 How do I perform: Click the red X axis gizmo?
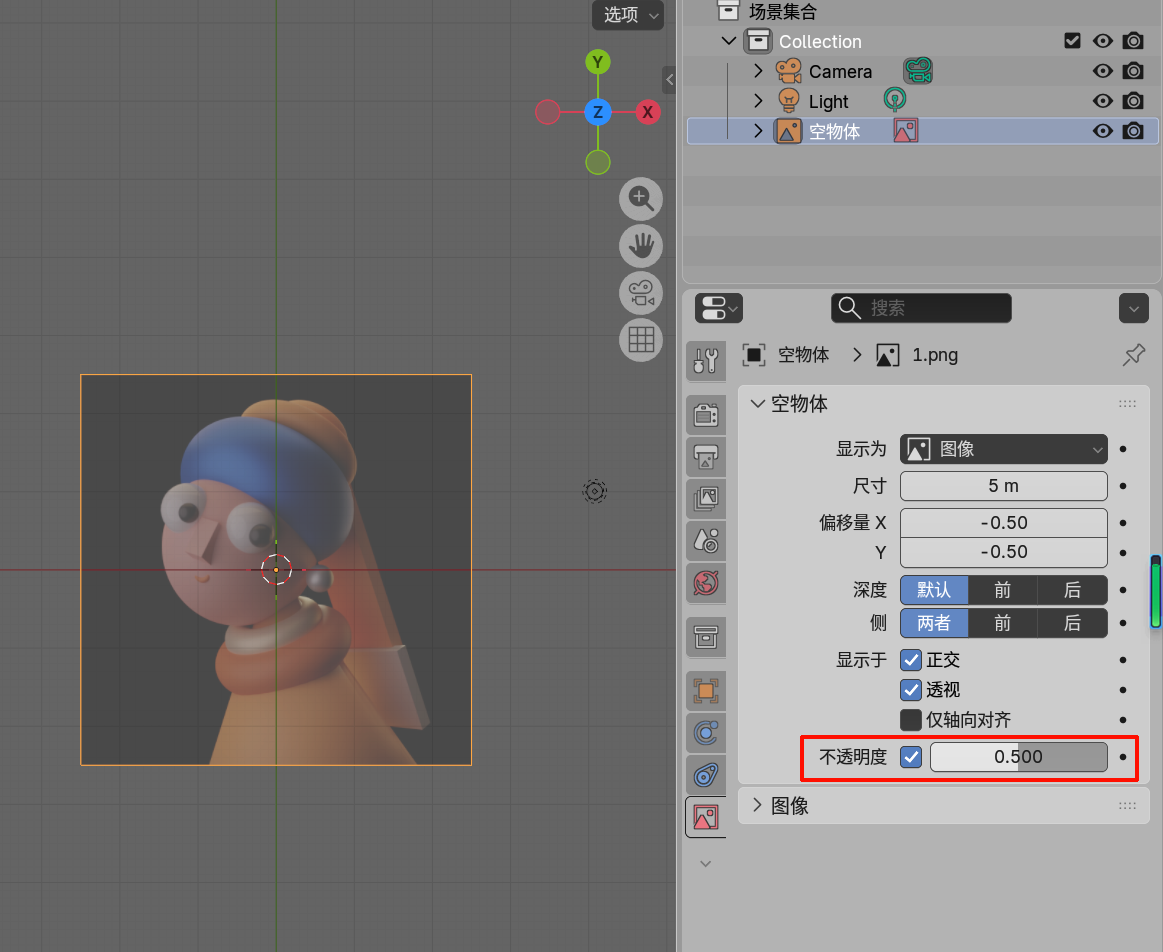[x=648, y=112]
